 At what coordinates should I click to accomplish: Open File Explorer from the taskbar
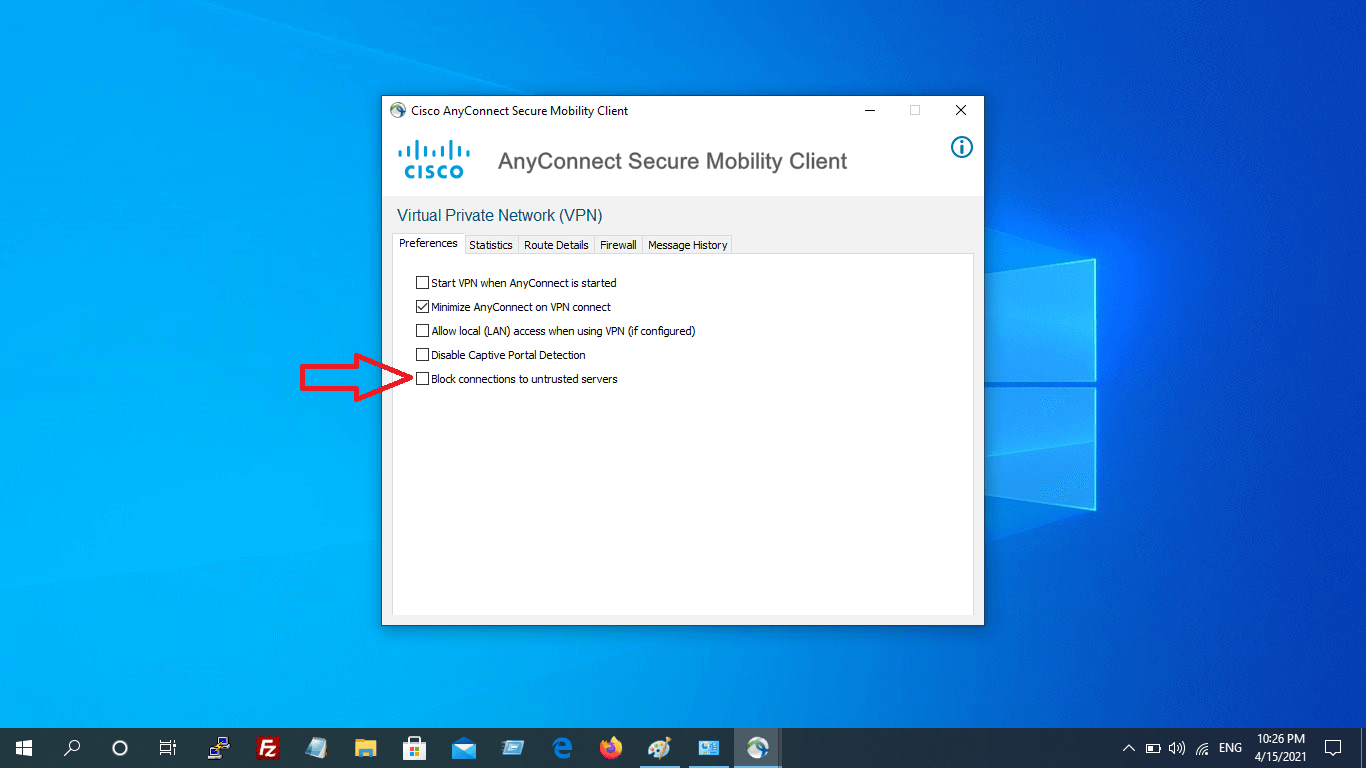pos(366,748)
